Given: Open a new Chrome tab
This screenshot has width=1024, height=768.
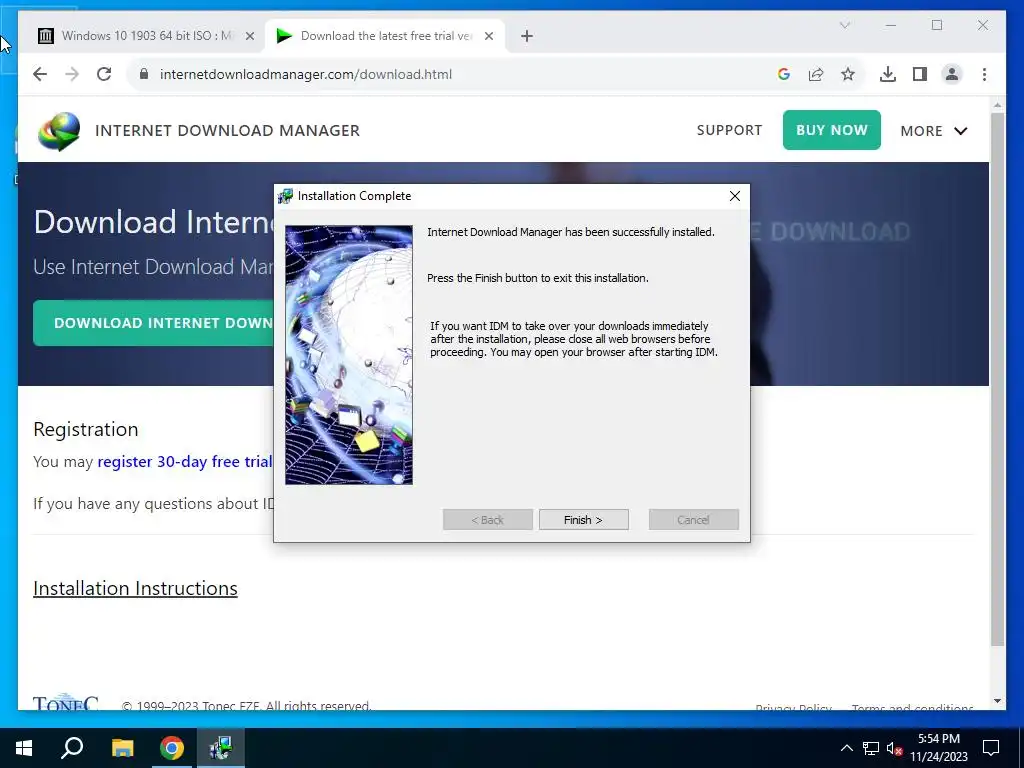Looking at the screenshot, I should 527,37.
